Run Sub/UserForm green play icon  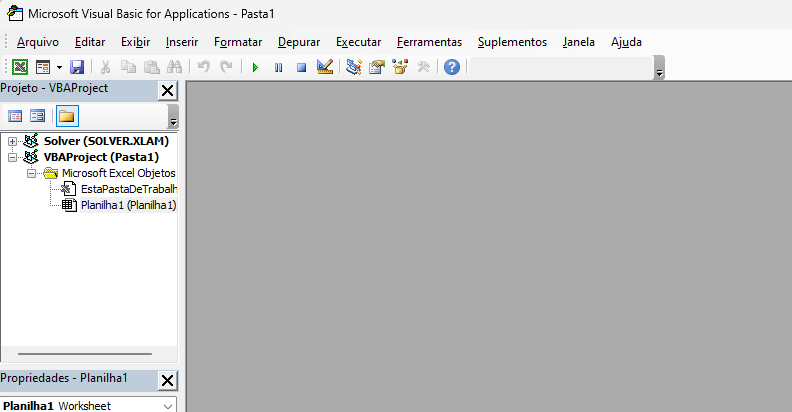click(255, 67)
